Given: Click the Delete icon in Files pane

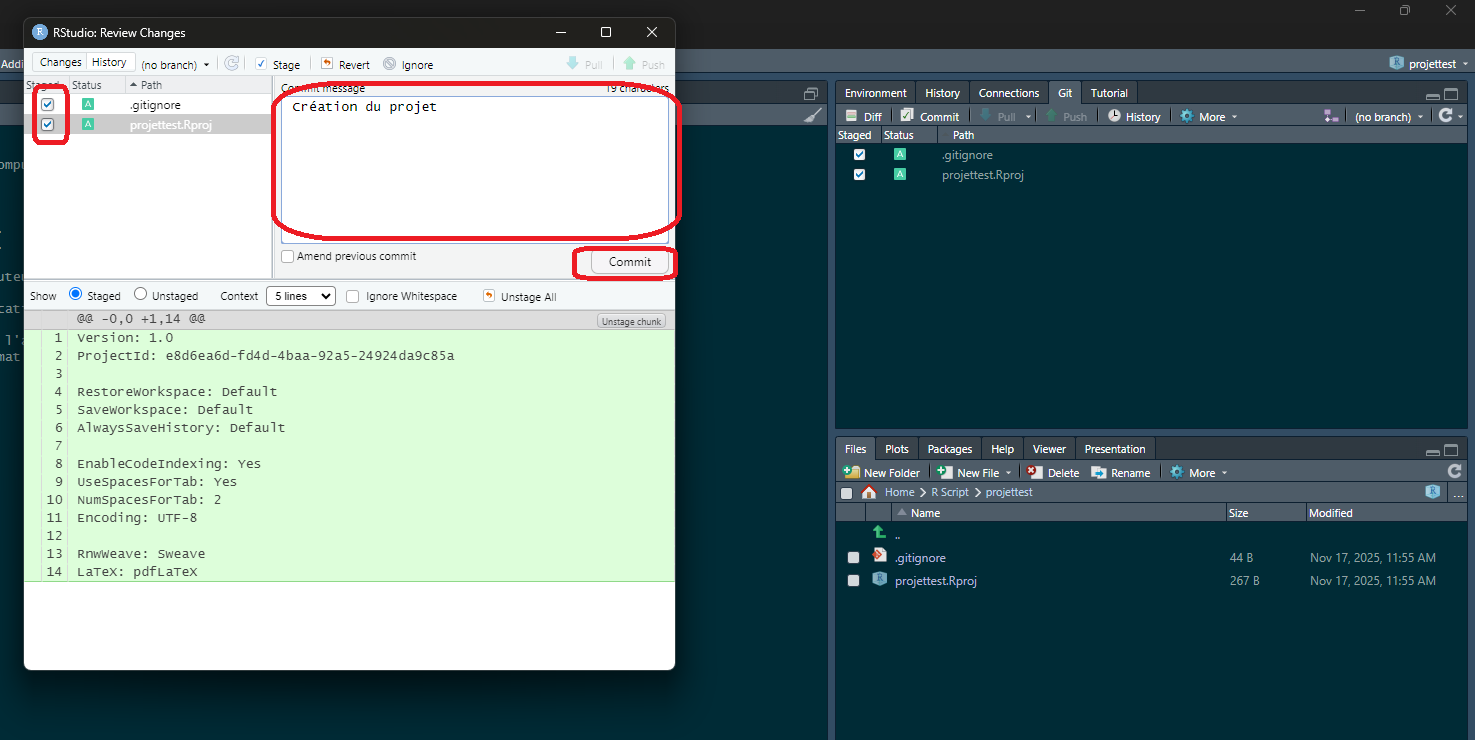Looking at the screenshot, I should [x=1035, y=472].
